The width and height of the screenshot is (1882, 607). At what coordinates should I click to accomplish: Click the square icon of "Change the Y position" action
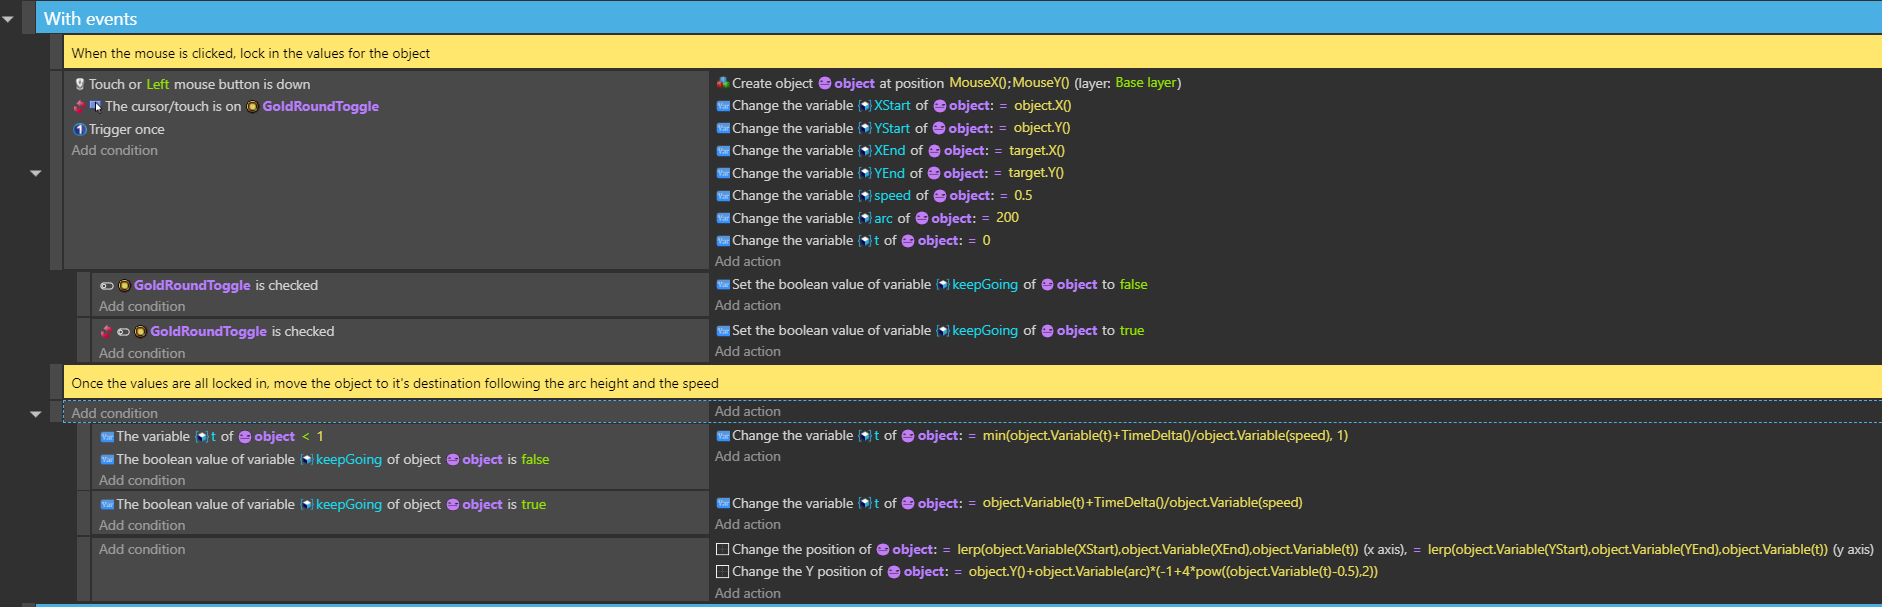(723, 572)
